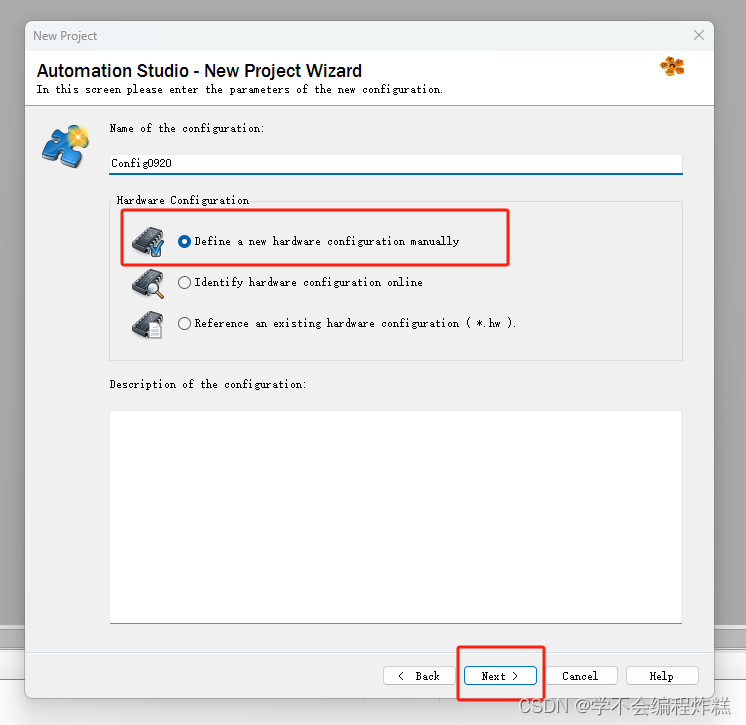Click the 'Automation Studio - New Project Wizard' heading
746x725 pixels.
tap(199, 71)
